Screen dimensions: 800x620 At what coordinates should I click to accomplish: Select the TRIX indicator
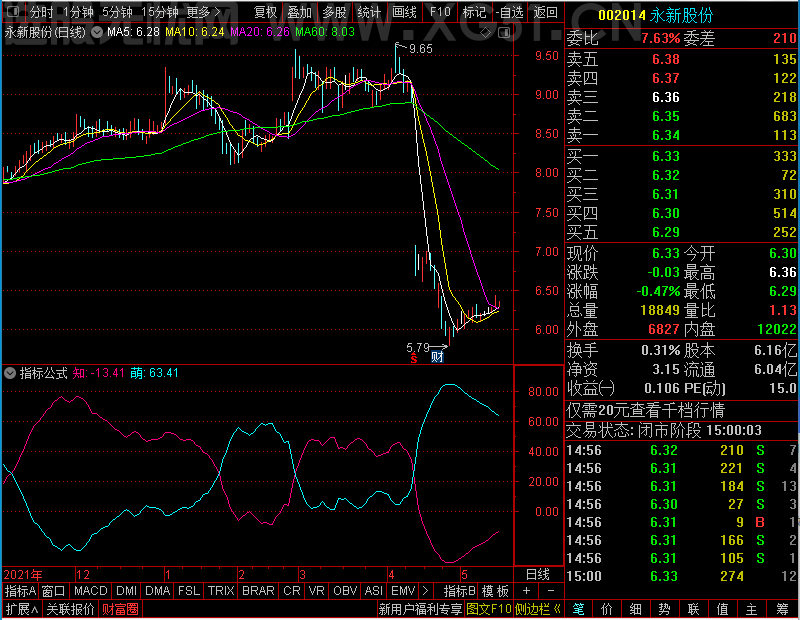click(x=221, y=591)
